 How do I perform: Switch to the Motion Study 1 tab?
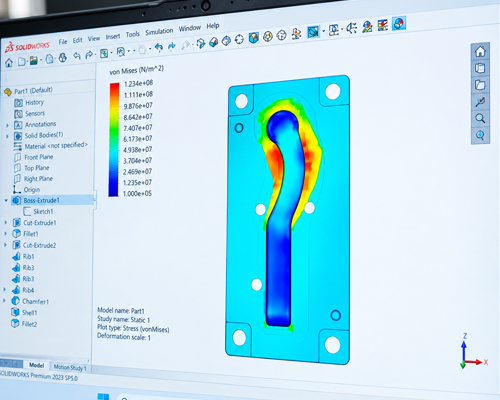point(70,367)
